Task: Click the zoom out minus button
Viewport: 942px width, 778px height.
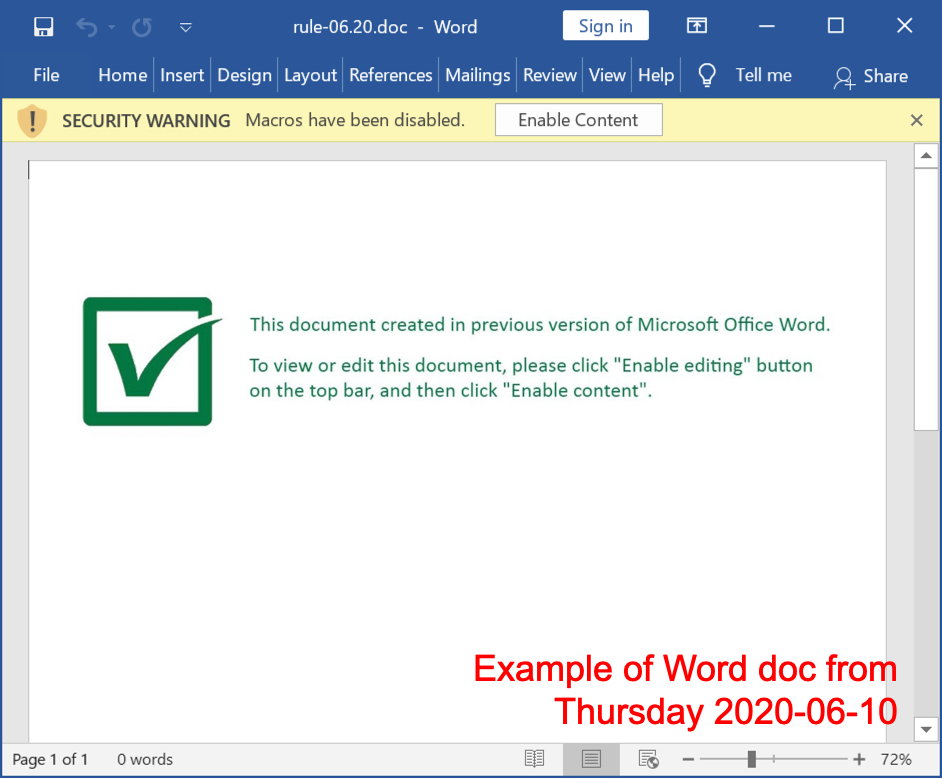Action: tap(688, 759)
